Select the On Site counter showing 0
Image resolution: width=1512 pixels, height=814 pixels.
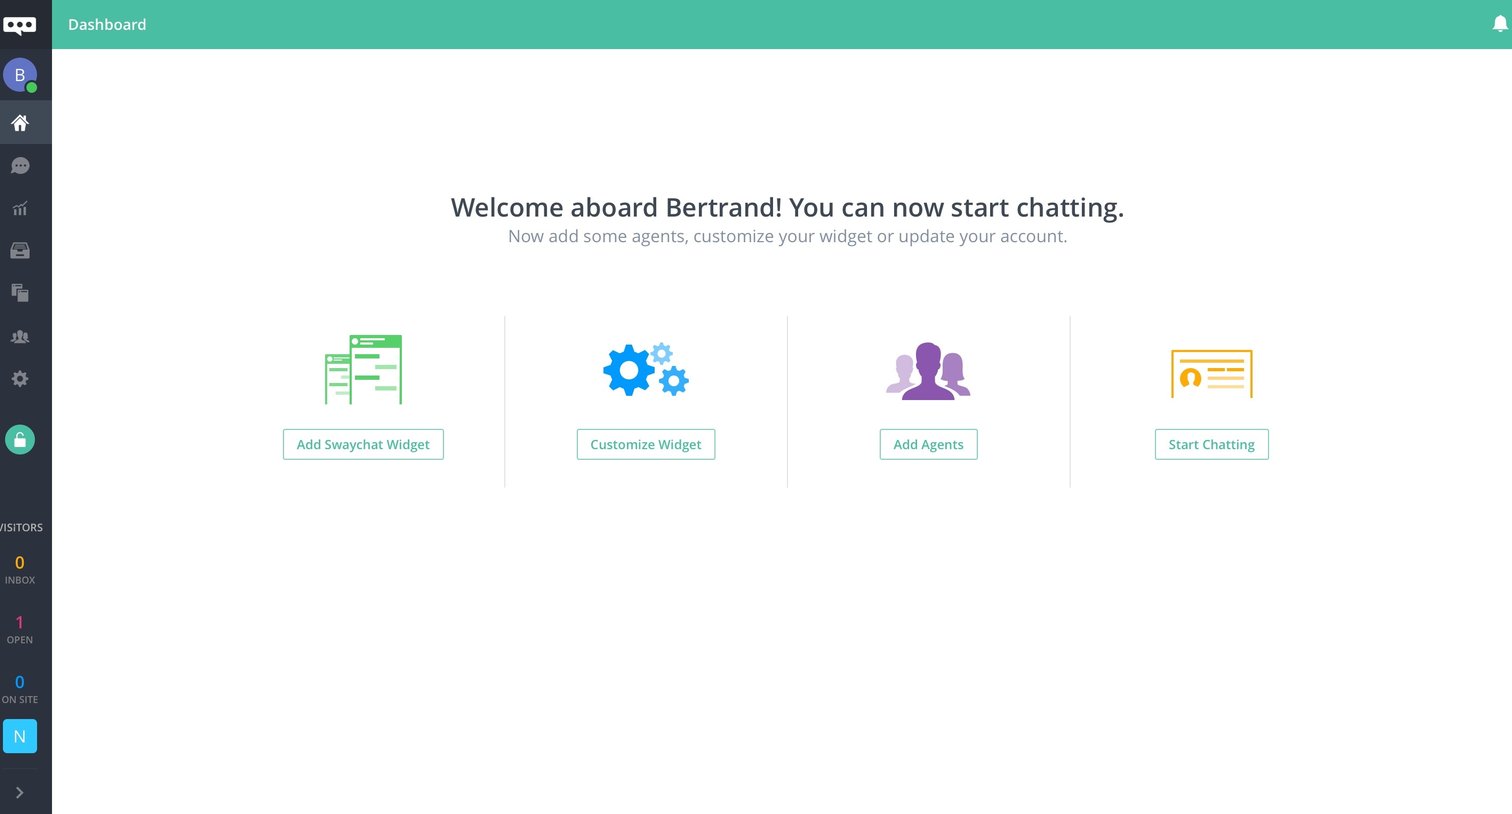click(x=20, y=689)
